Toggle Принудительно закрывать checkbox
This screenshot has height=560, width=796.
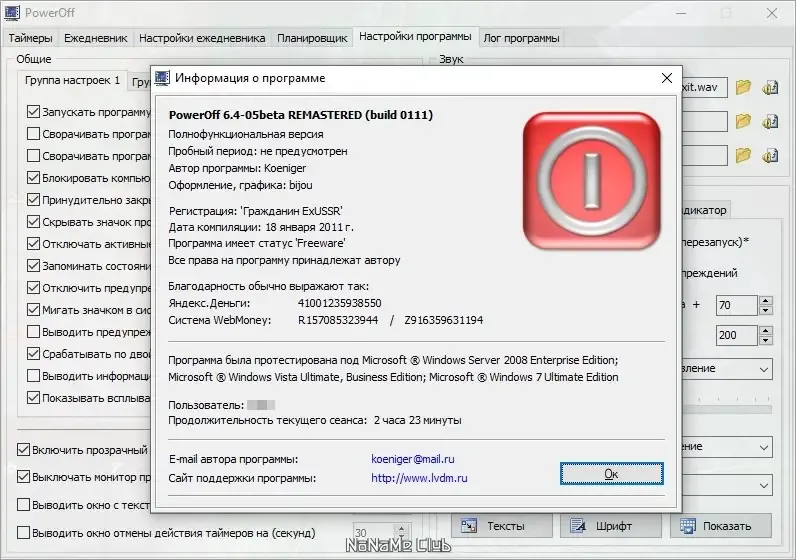click(33, 200)
